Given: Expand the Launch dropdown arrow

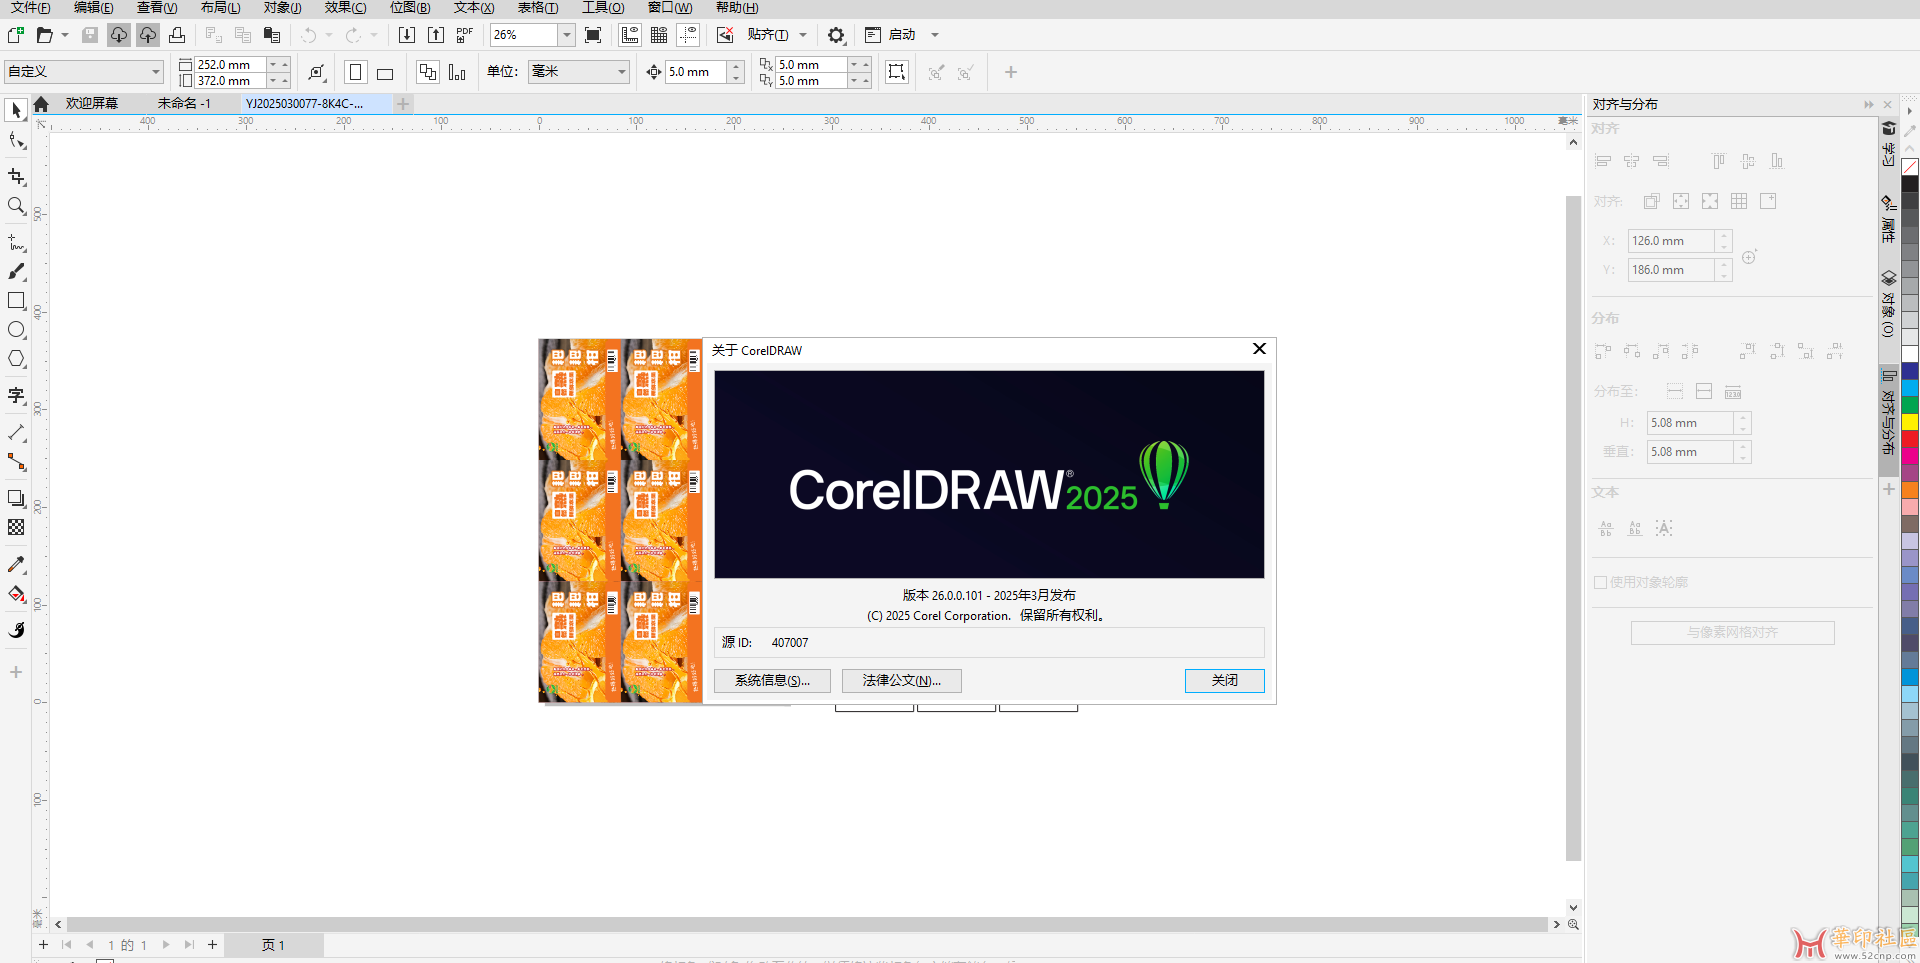Looking at the screenshot, I should [935, 35].
